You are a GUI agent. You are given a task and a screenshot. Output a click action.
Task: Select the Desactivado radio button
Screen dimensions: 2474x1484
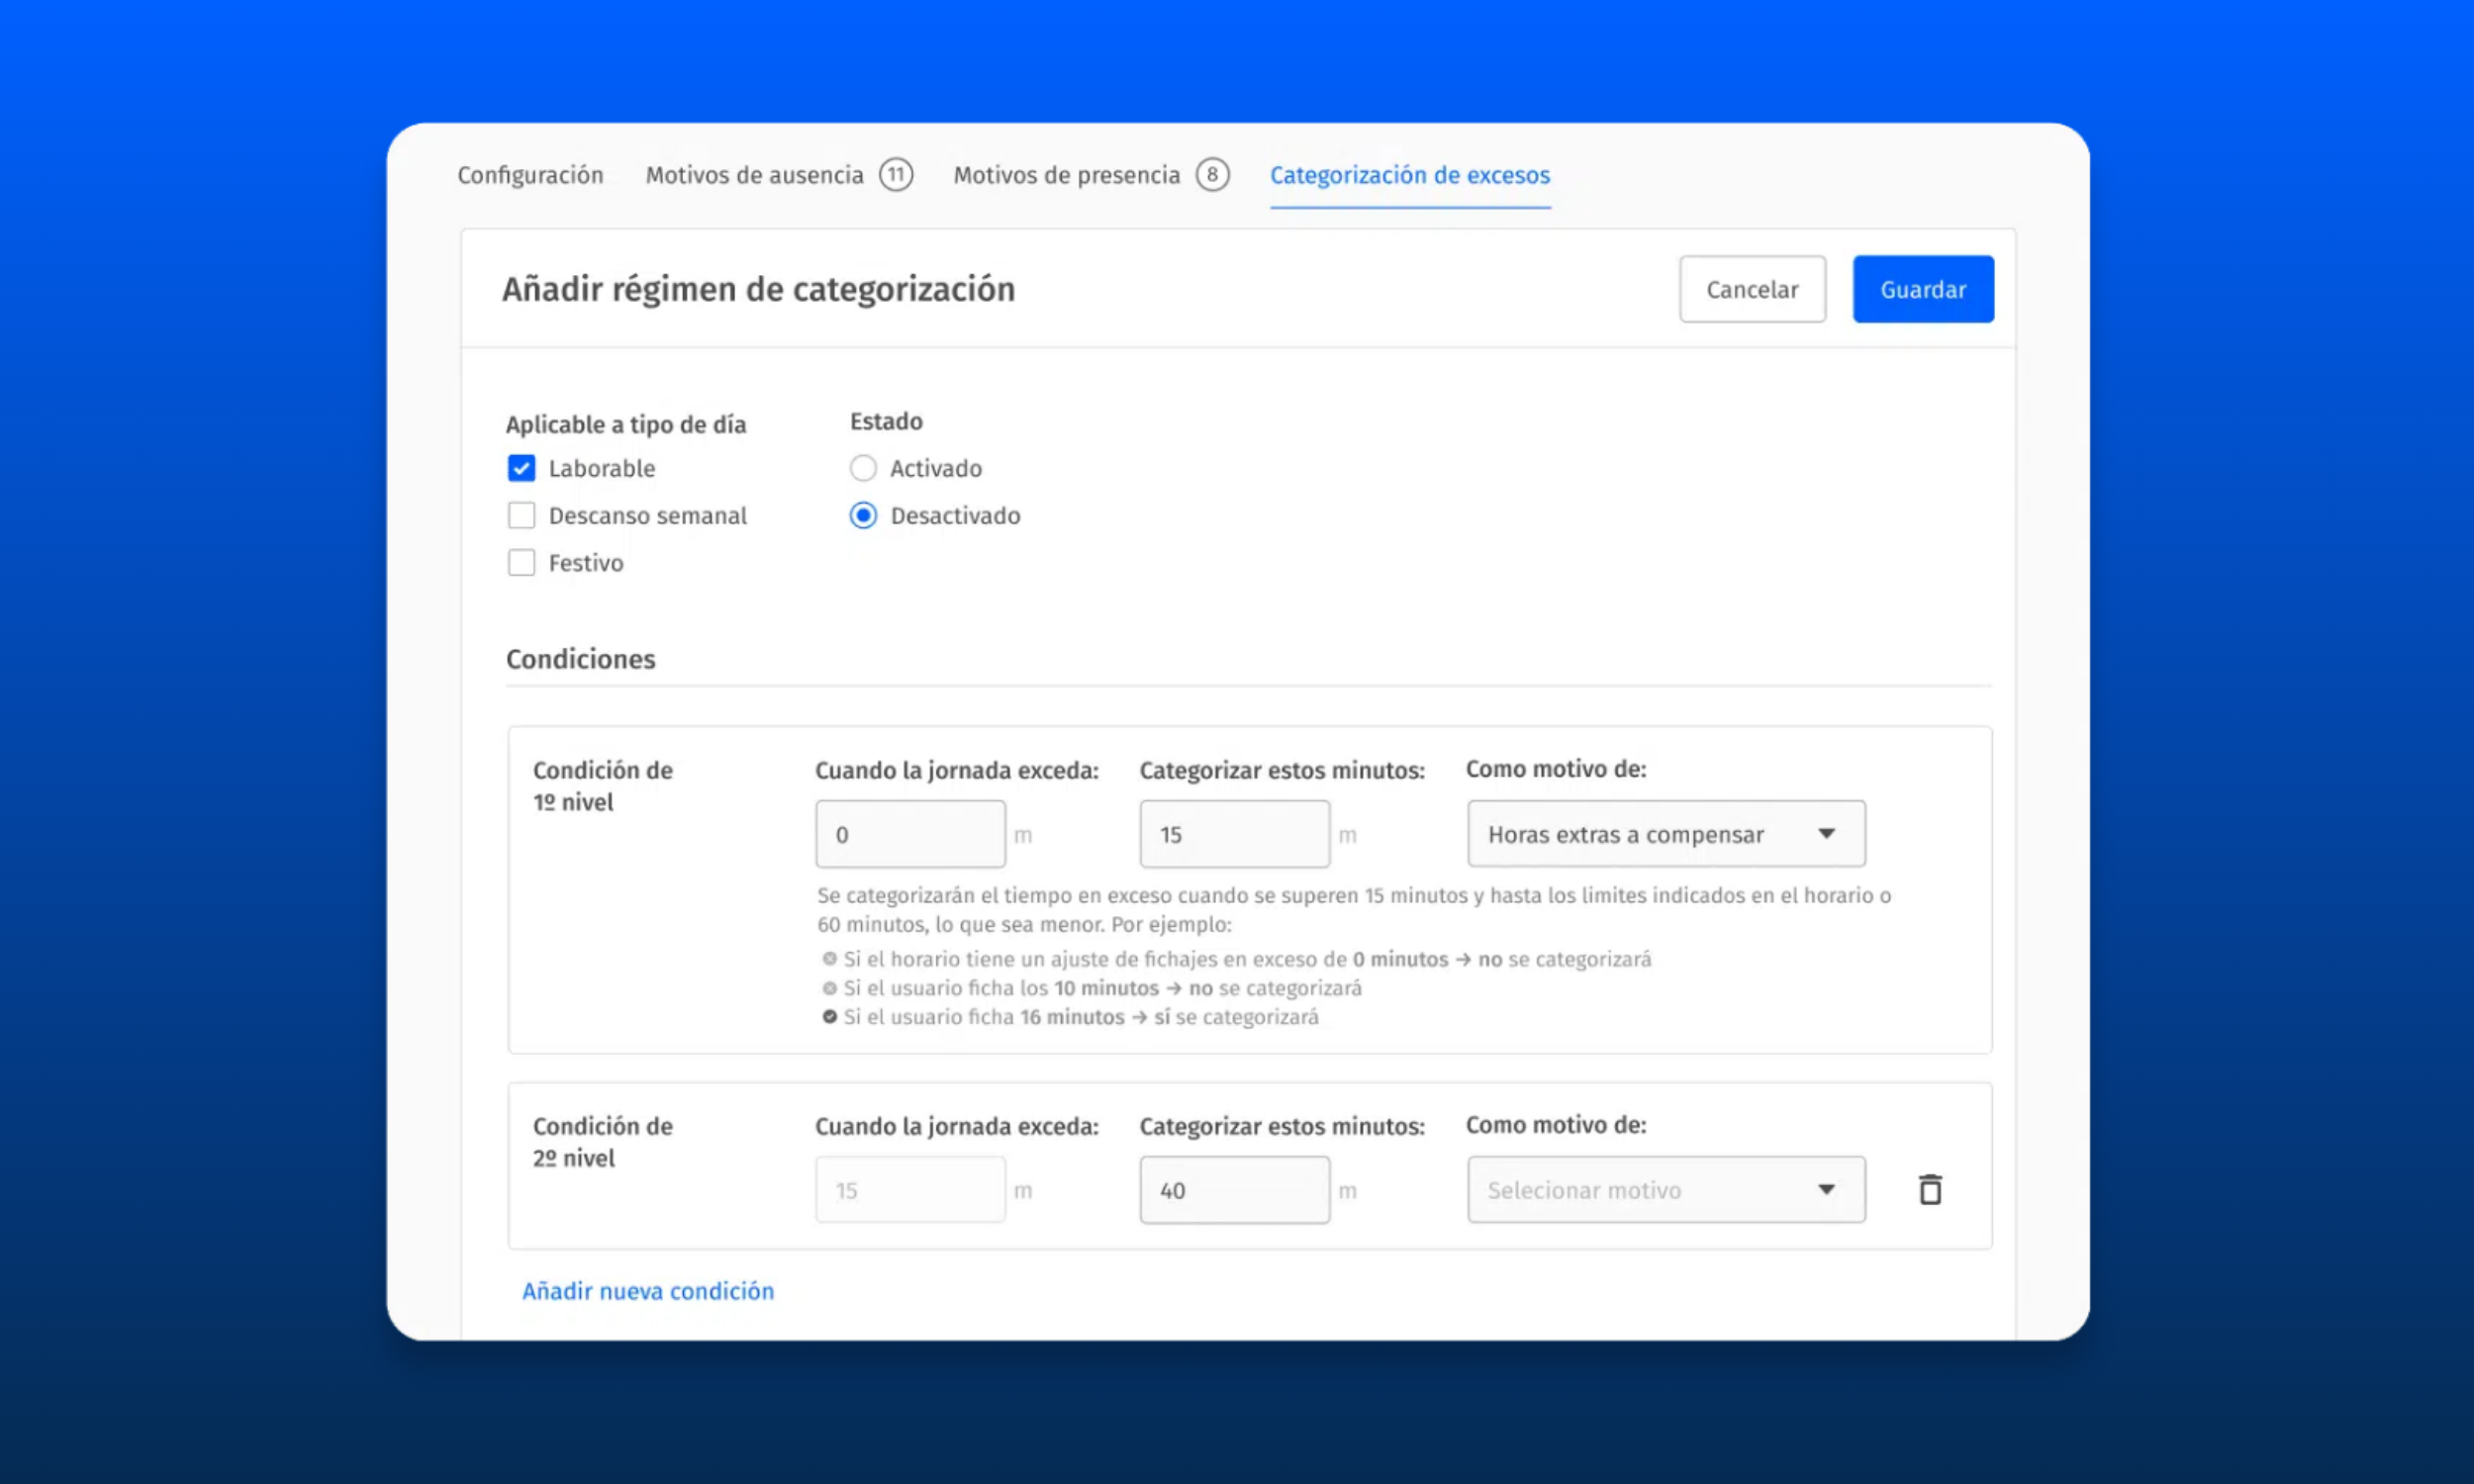pyautogui.click(x=863, y=516)
